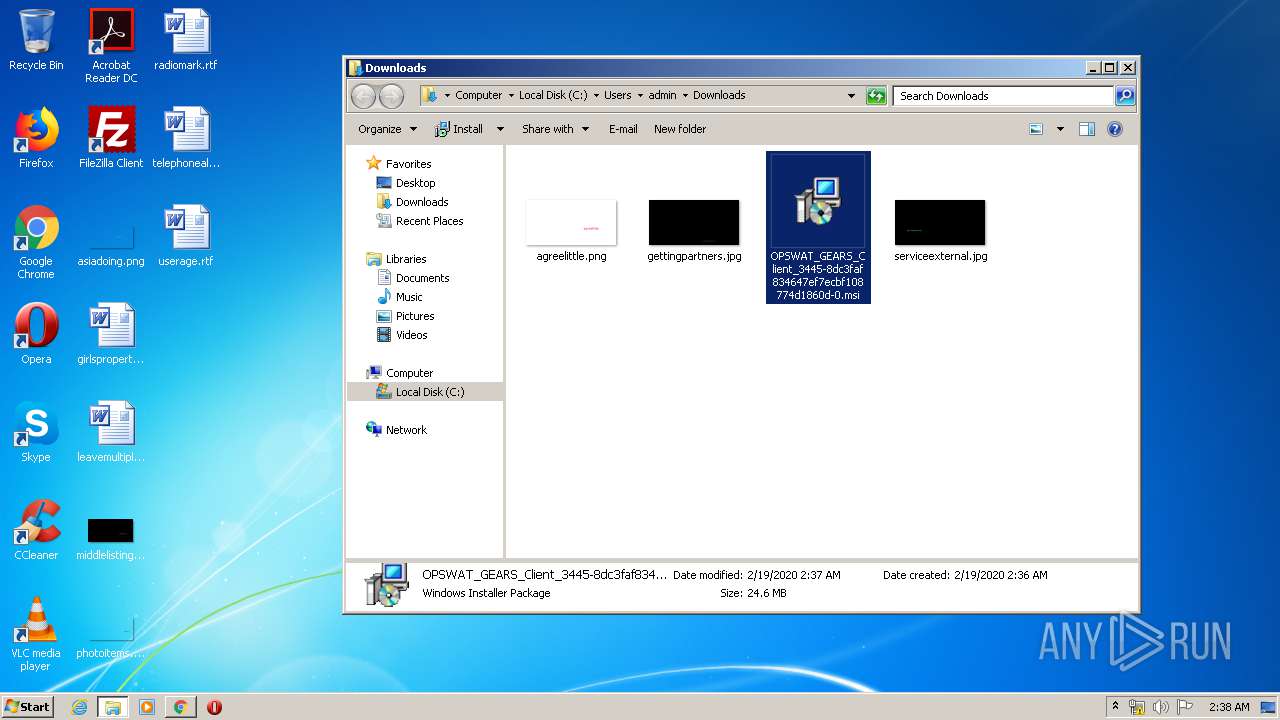This screenshot has height=720, width=1280.
Task: Open VLC media player shortcut
Action: tap(36, 634)
